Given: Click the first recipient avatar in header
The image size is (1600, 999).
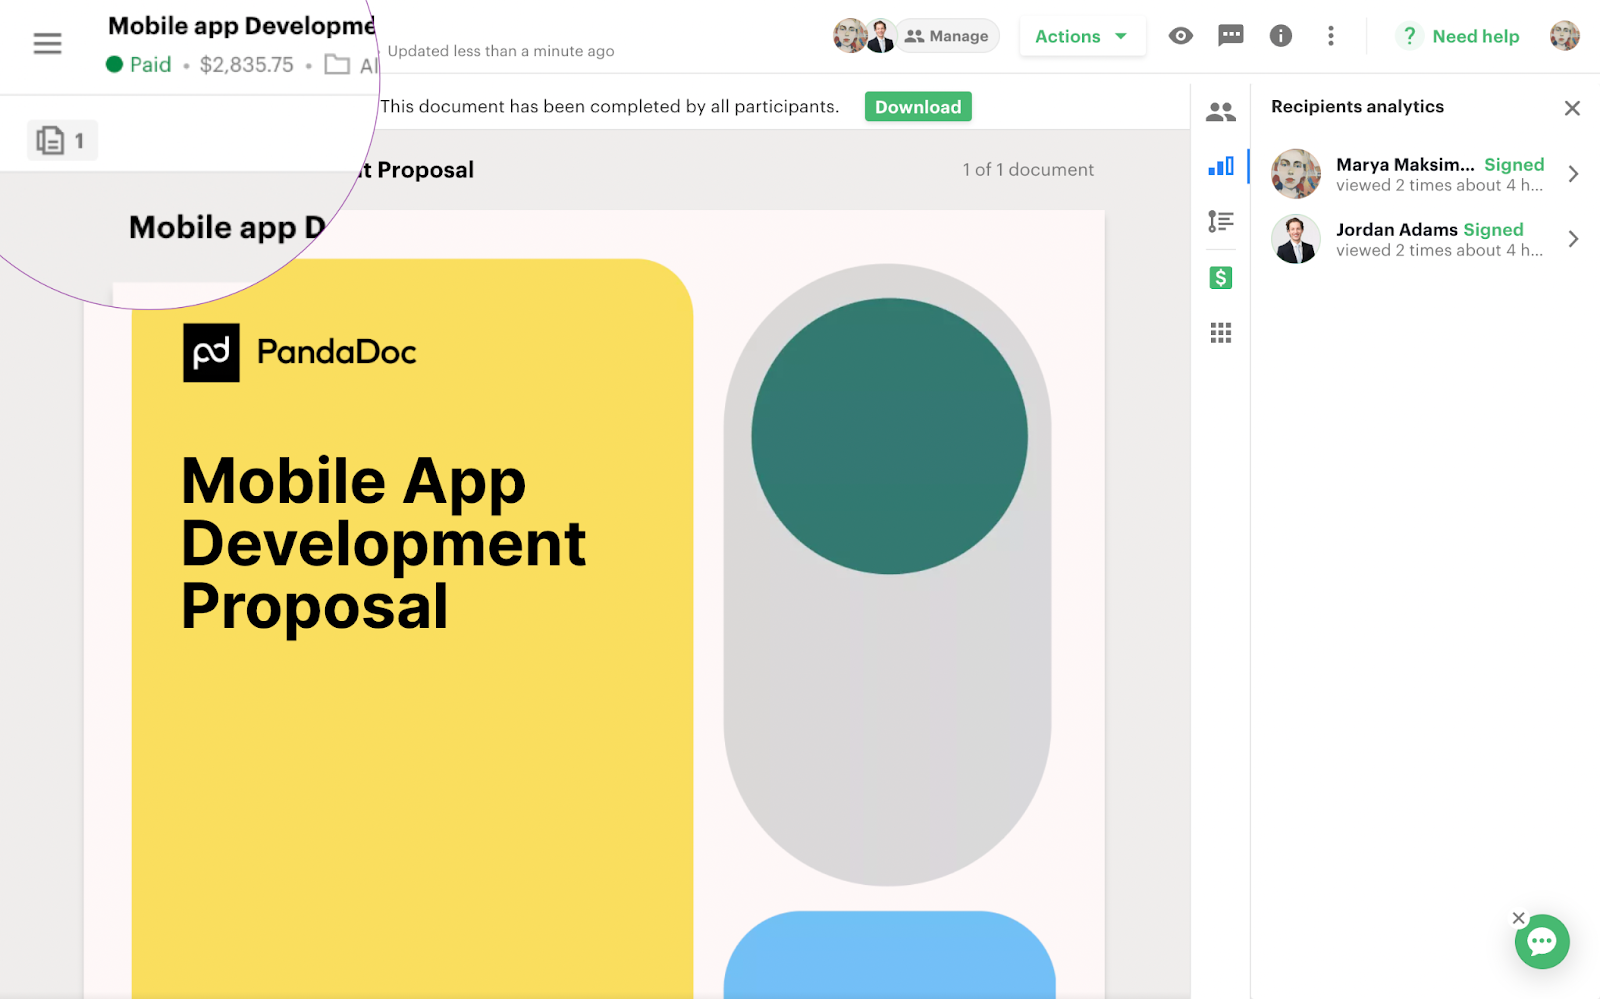Looking at the screenshot, I should point(850,36).
